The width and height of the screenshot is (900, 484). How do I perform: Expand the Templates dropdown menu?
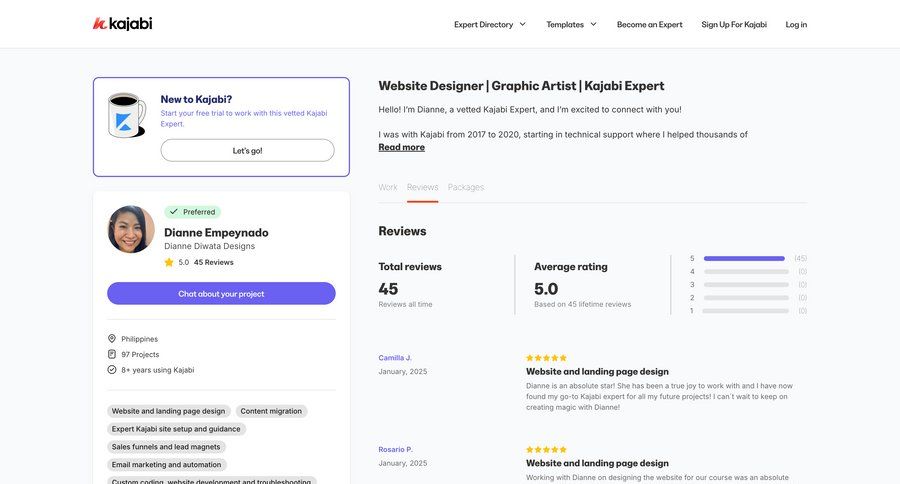(571, 25)
